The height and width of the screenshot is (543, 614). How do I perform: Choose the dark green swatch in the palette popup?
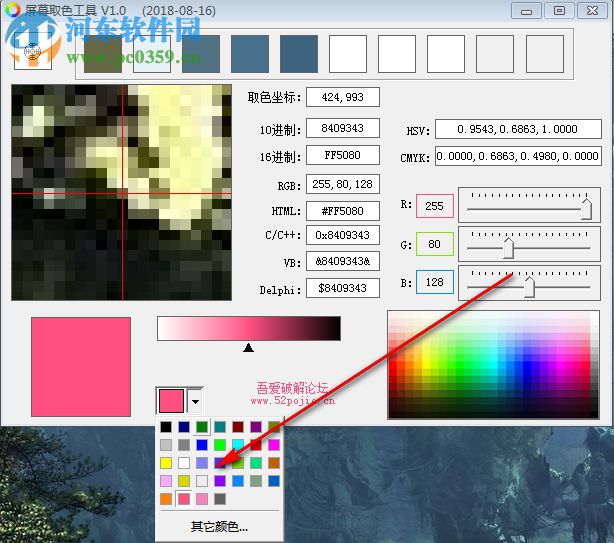[x=202, y=427]
